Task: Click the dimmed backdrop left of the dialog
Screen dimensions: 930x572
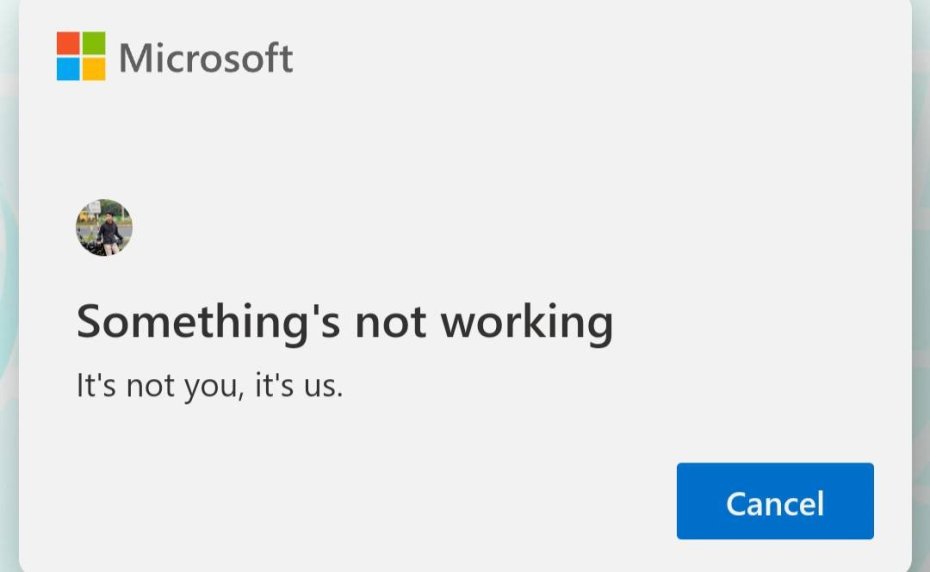Action: coord(8,300)
